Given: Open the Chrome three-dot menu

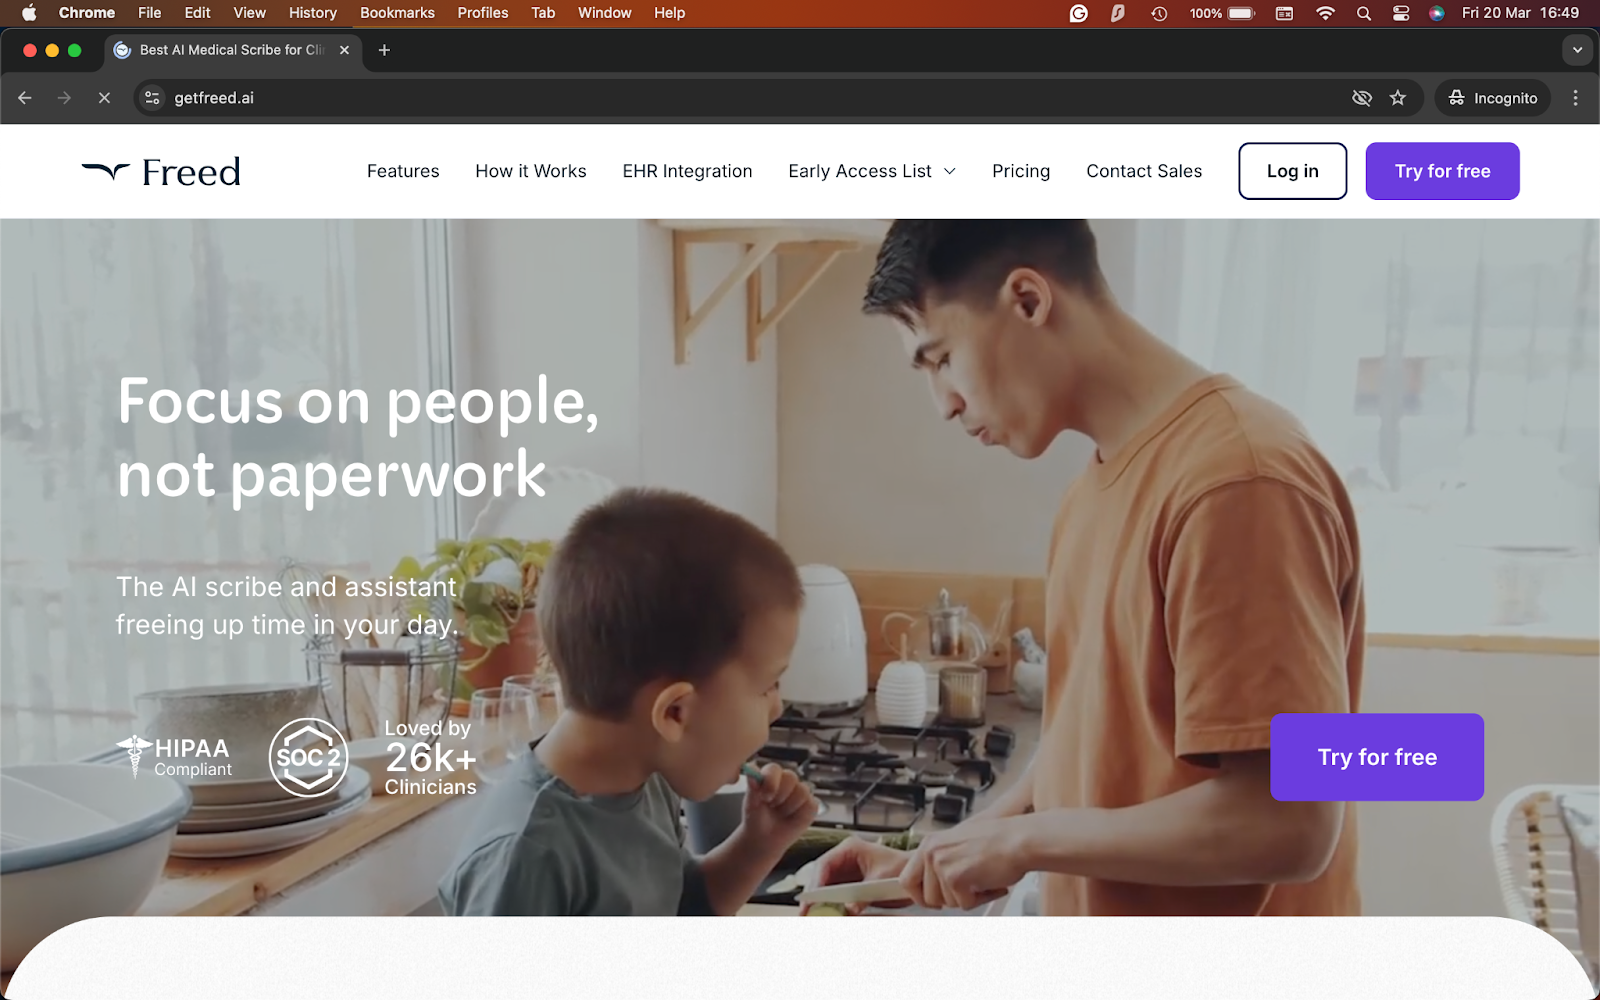Looking at the screenshot, I should pyautogui.click(x=1576, y=98).
